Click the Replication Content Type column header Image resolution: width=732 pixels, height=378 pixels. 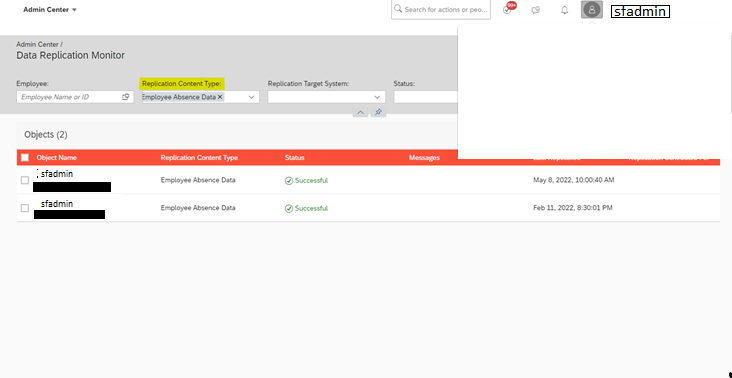(x=199, y=158)
